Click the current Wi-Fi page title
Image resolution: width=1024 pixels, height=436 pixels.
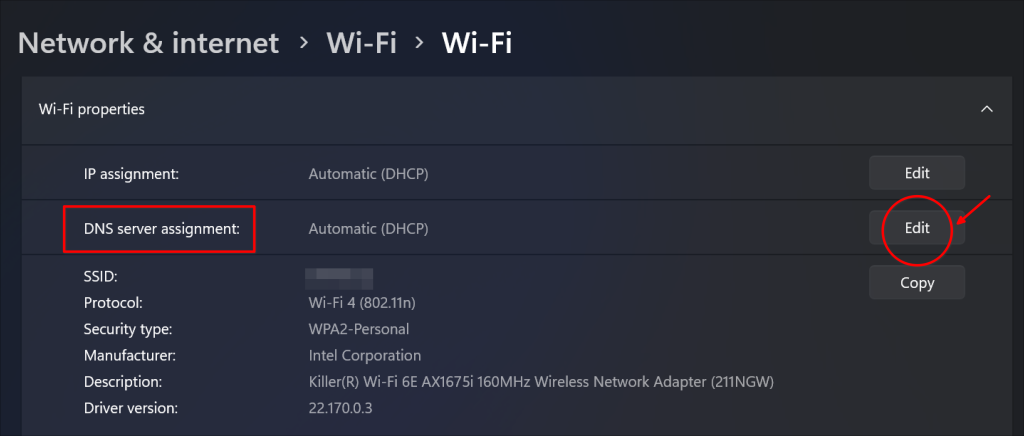(477, 43)
